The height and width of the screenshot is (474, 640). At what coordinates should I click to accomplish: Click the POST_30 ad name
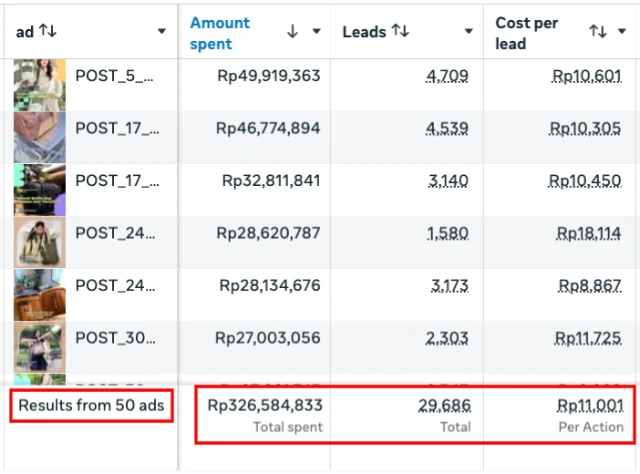click(x=116, y=338)
